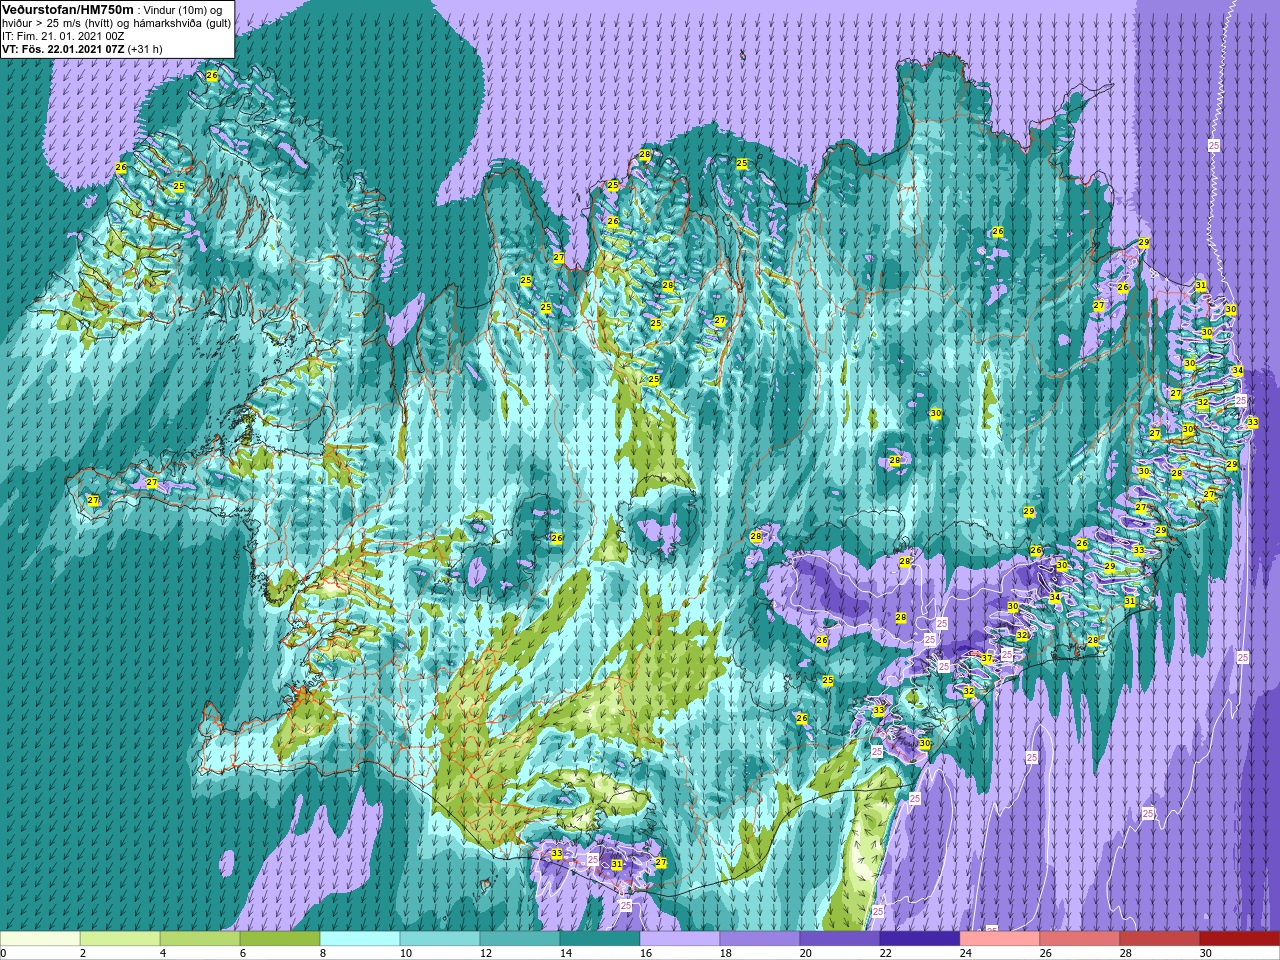Click the '30' legend scale label
Screen dimensions: 1280x960
pos(1205,954)
